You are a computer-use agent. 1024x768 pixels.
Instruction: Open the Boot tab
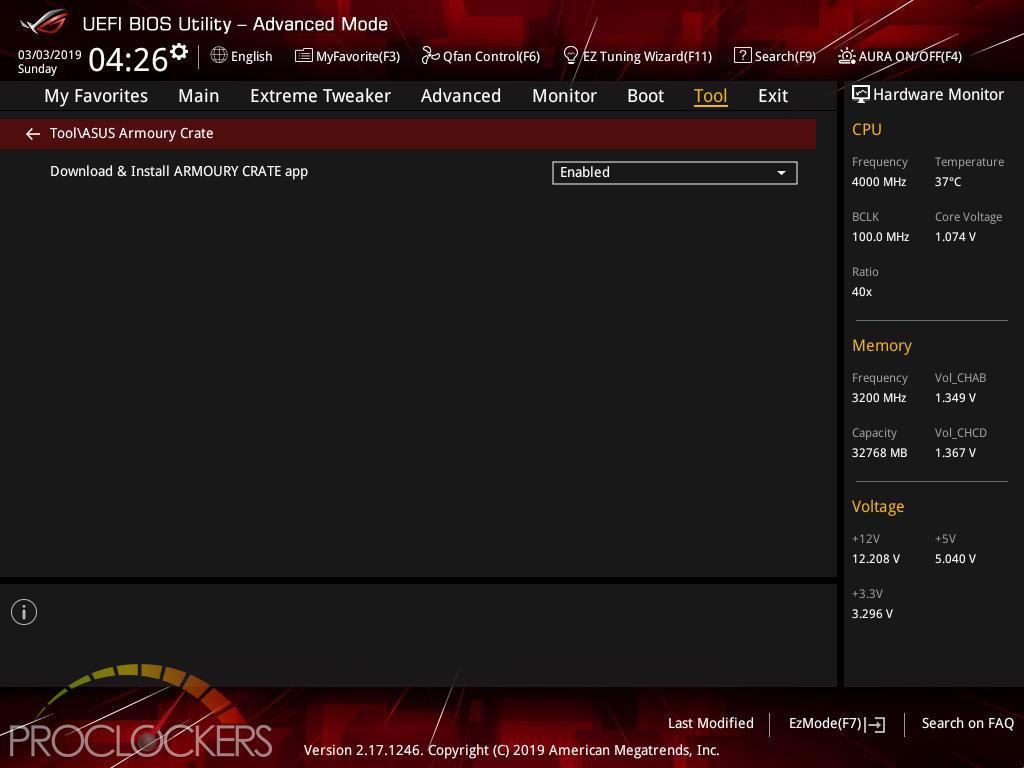tap(645, 96)
